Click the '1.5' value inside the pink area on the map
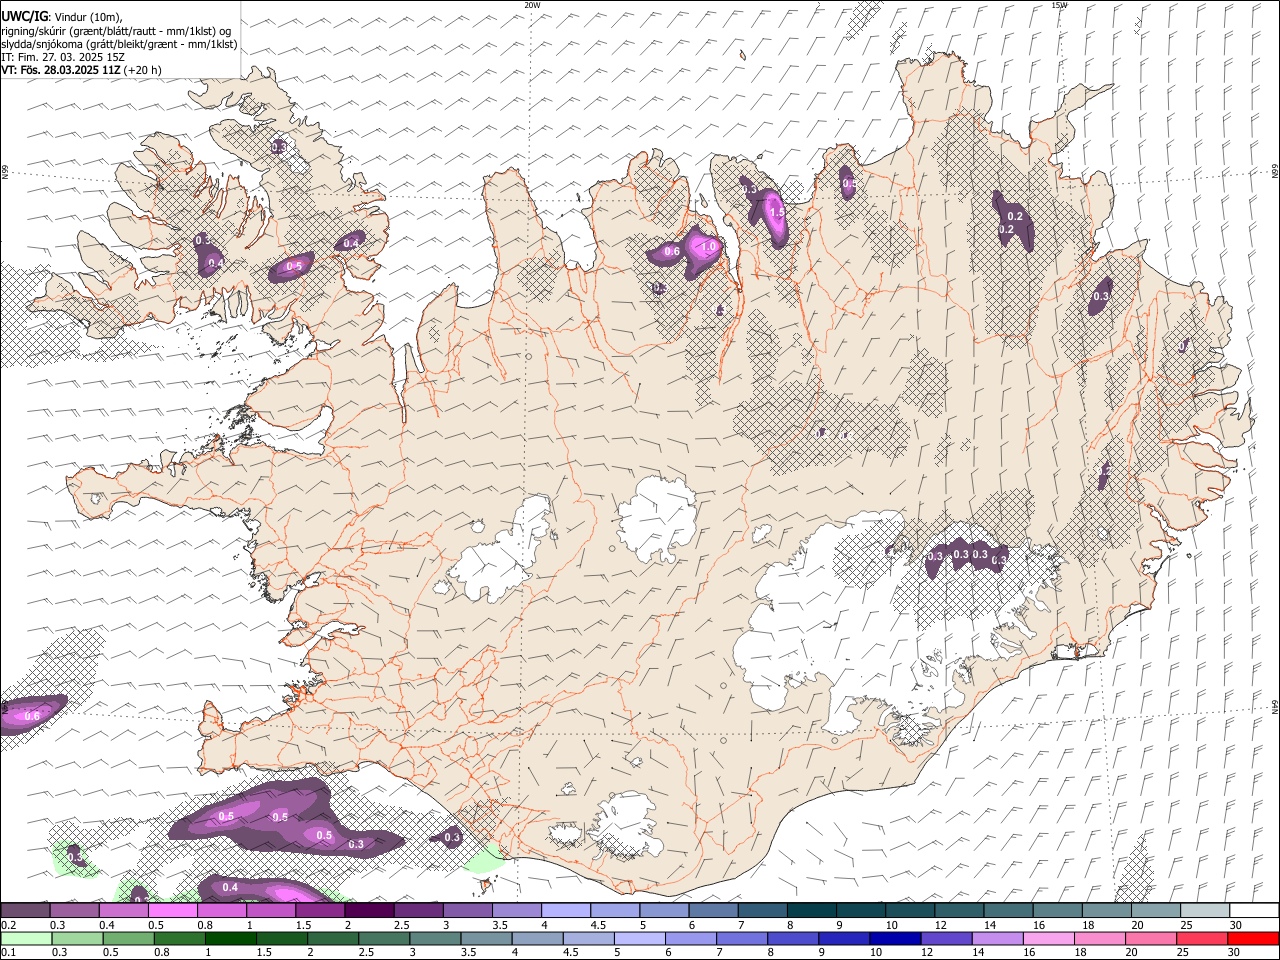1280x960 pixels. (x=777, y=212)
